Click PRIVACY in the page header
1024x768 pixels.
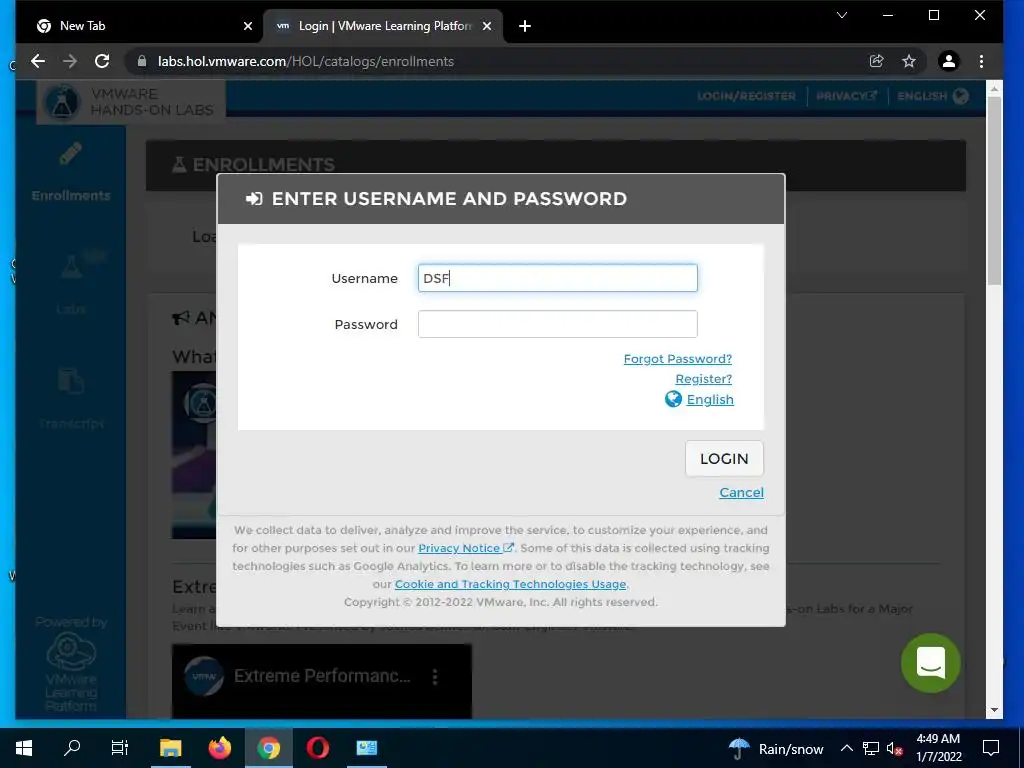coord(846,96)
